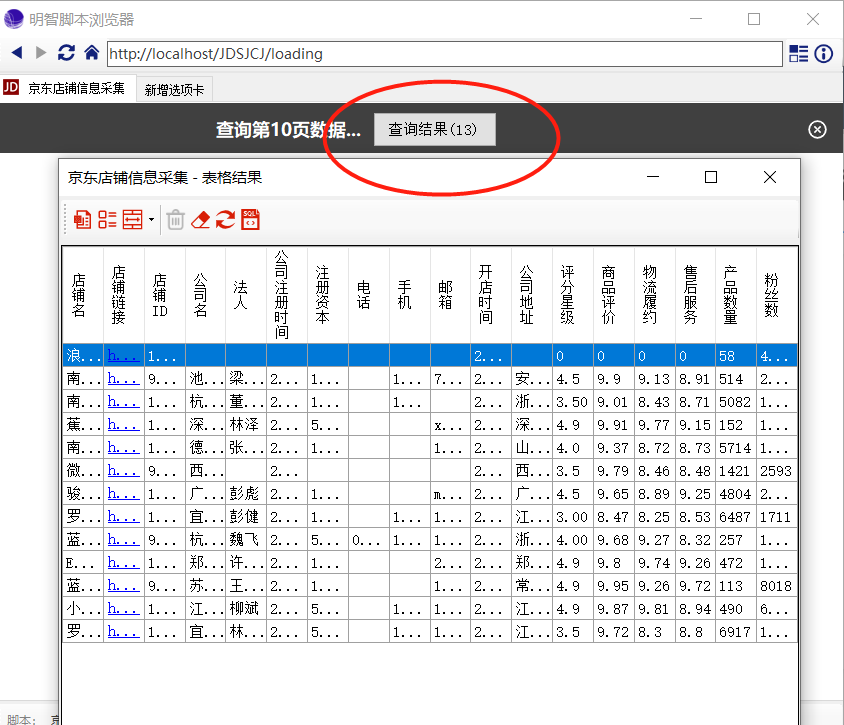Select rating cell 3.50

(x=573, y=402)
